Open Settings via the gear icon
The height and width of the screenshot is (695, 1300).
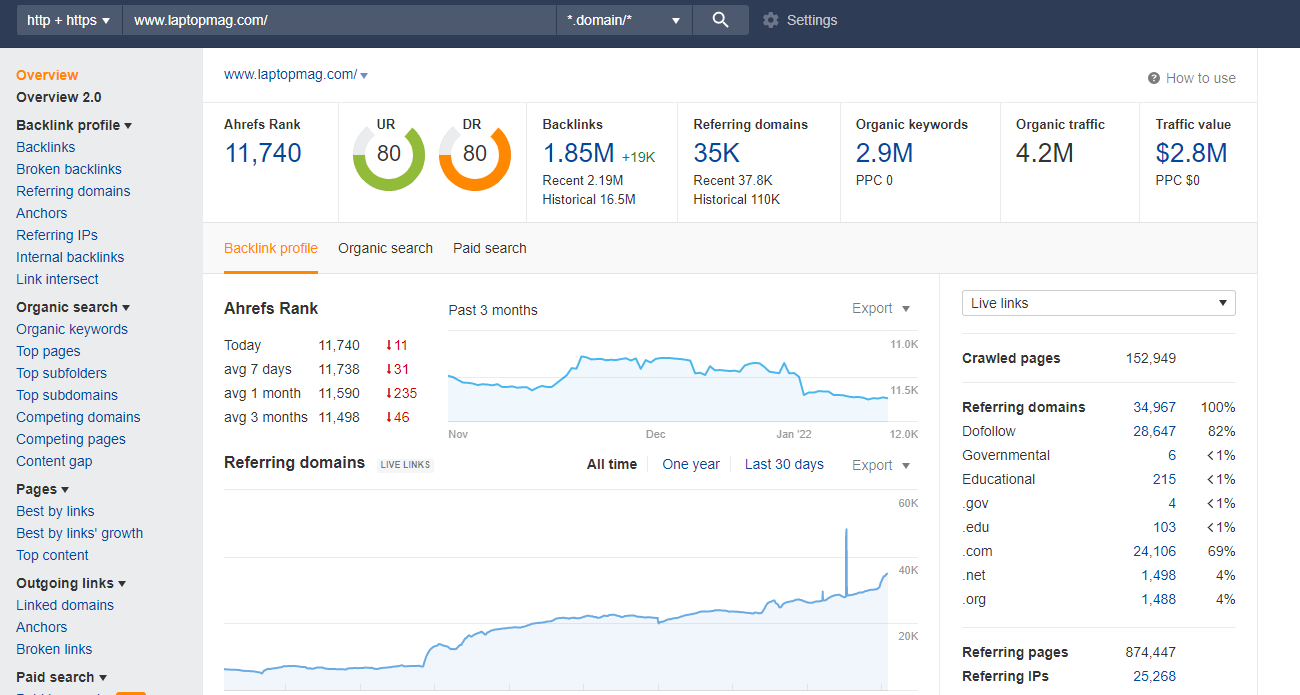[770, 20]
